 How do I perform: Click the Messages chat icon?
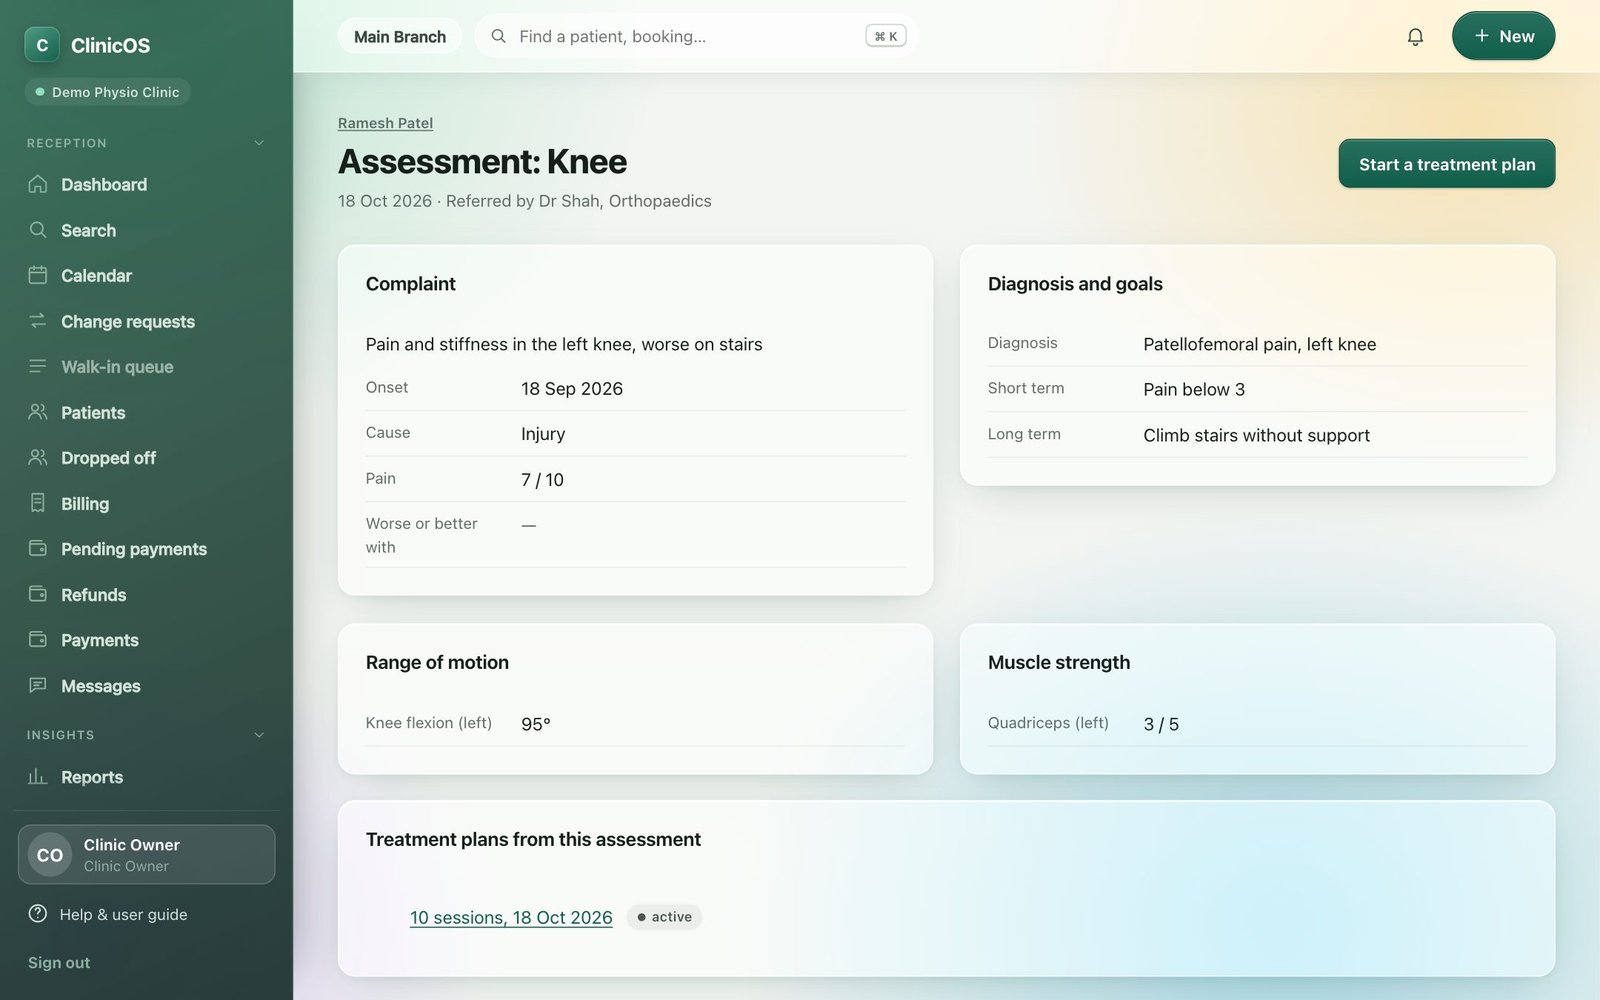point(38,685)
